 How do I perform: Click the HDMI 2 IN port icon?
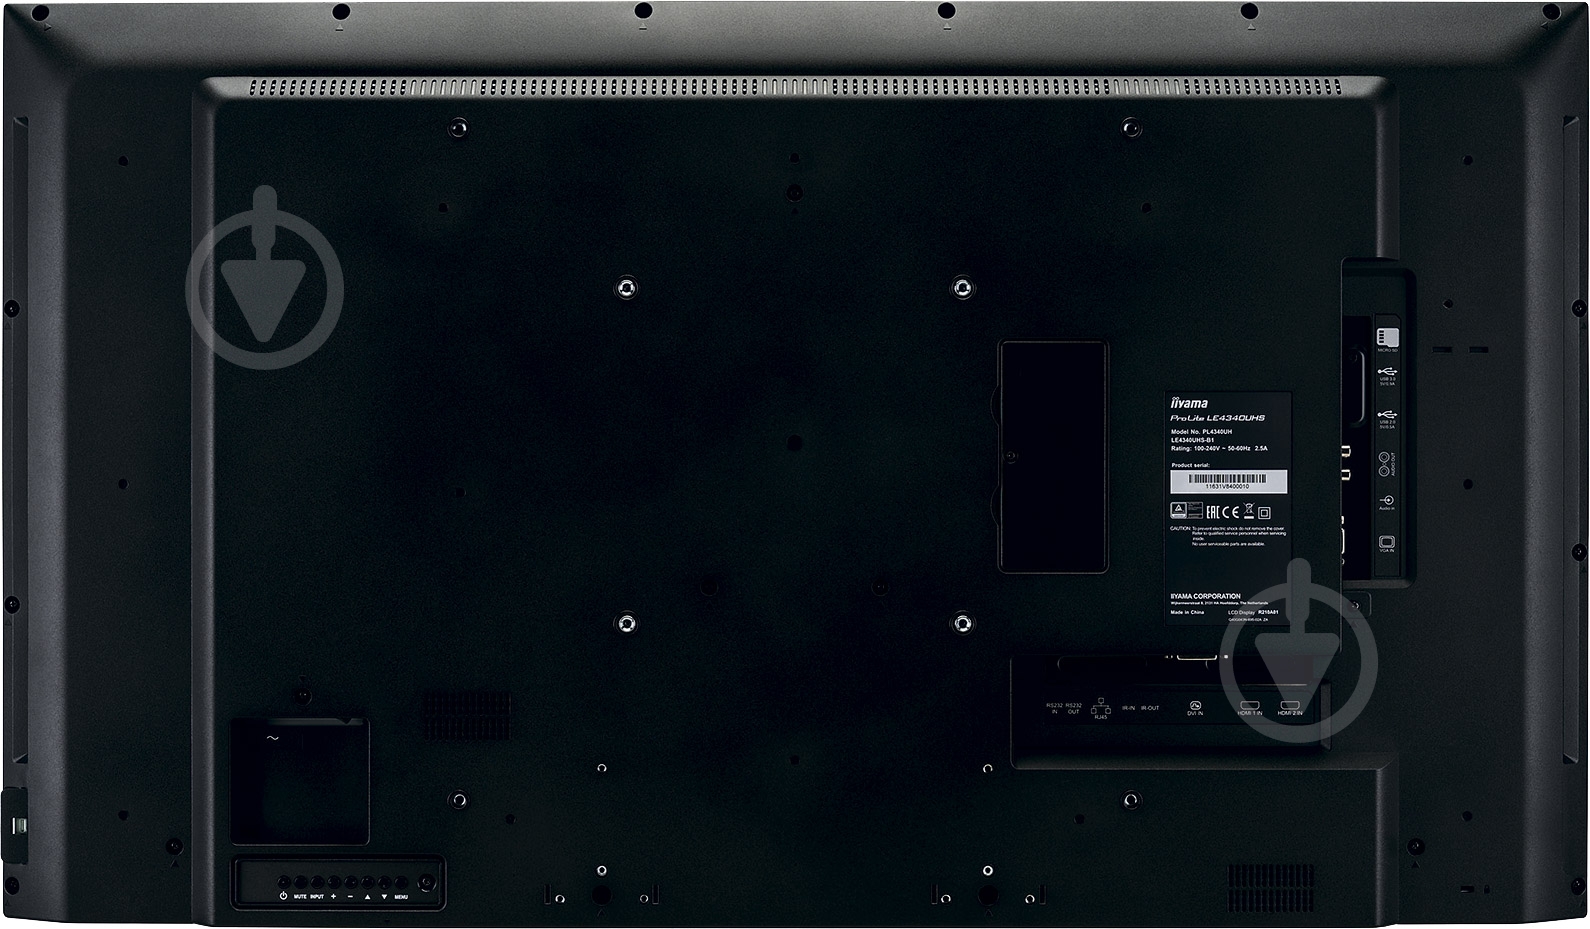click(1290, 705)
